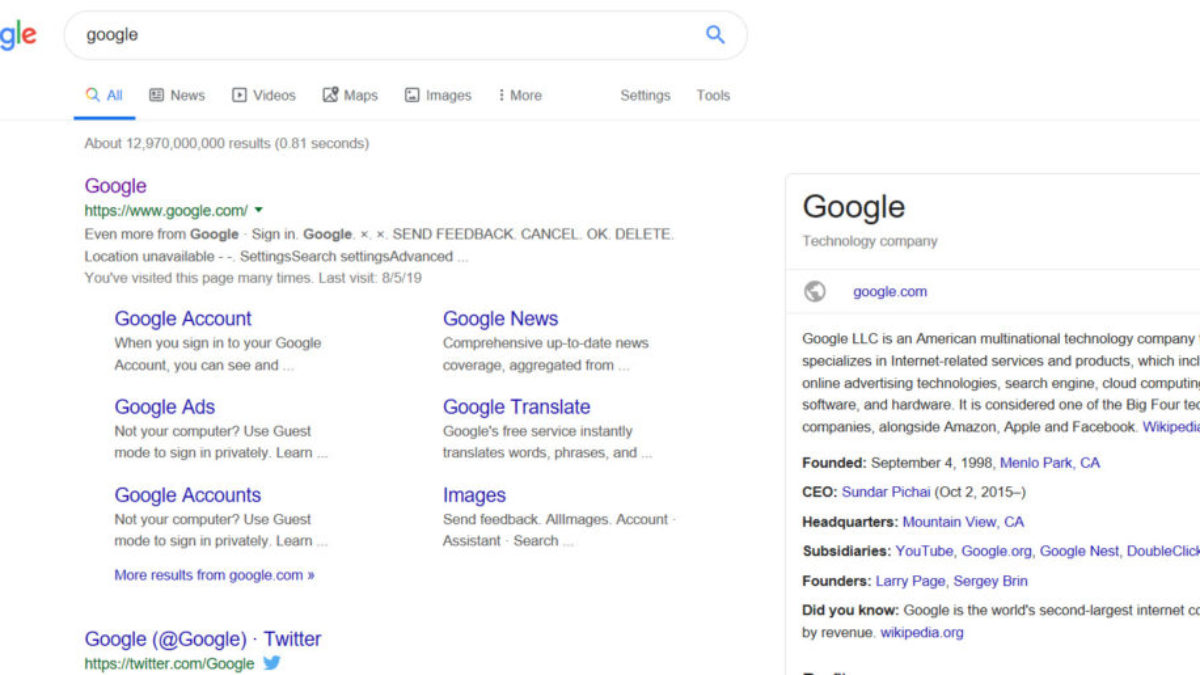The height and width of the screenshot is (675, 1200).
Task: Expand the green arrow next to www.google.com URL
Action: coord(259,210)
